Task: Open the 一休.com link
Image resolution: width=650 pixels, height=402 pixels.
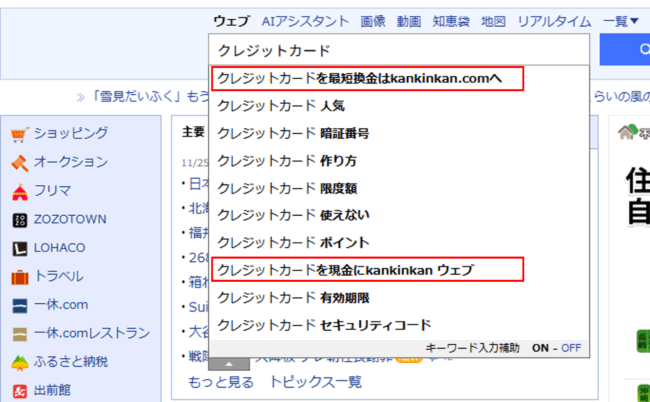Action: tap(61, 305)
